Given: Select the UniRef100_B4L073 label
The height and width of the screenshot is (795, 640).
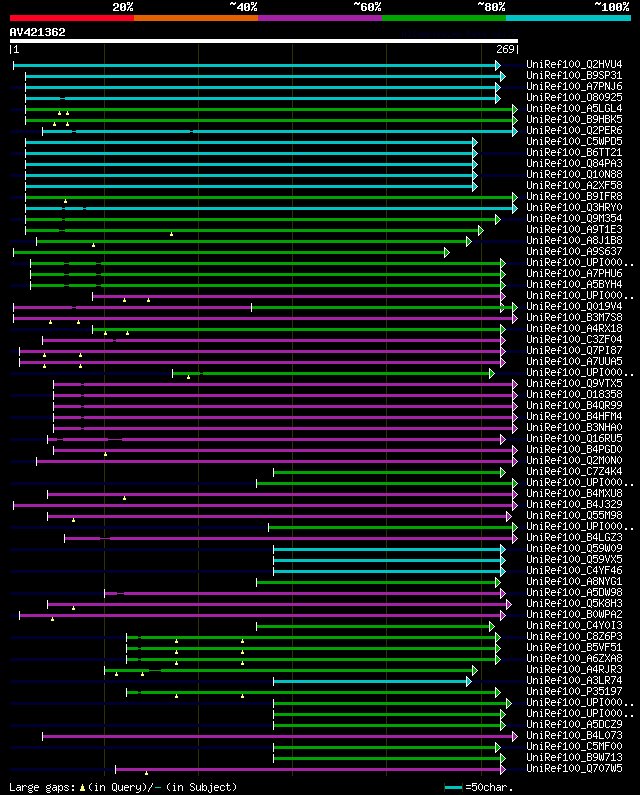Looking at the screenshot, I should (574, 736).
